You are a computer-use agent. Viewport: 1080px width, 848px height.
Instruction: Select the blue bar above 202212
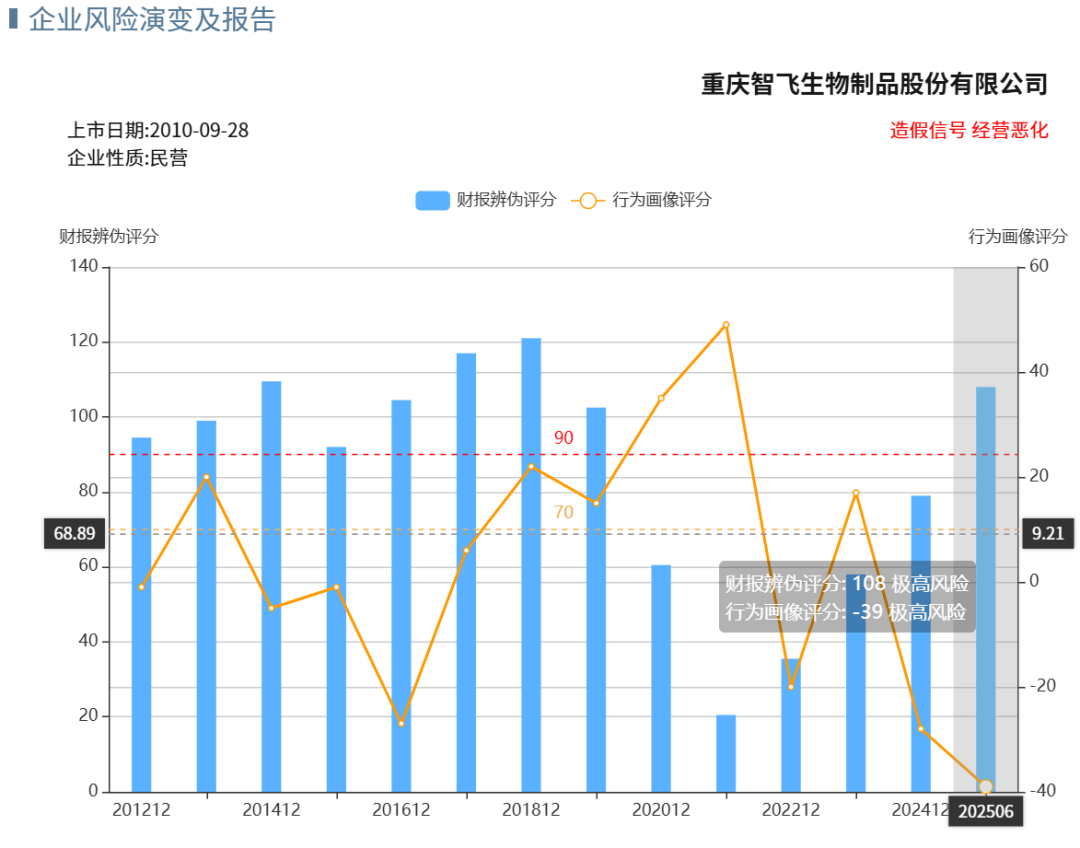click(791, 725)
